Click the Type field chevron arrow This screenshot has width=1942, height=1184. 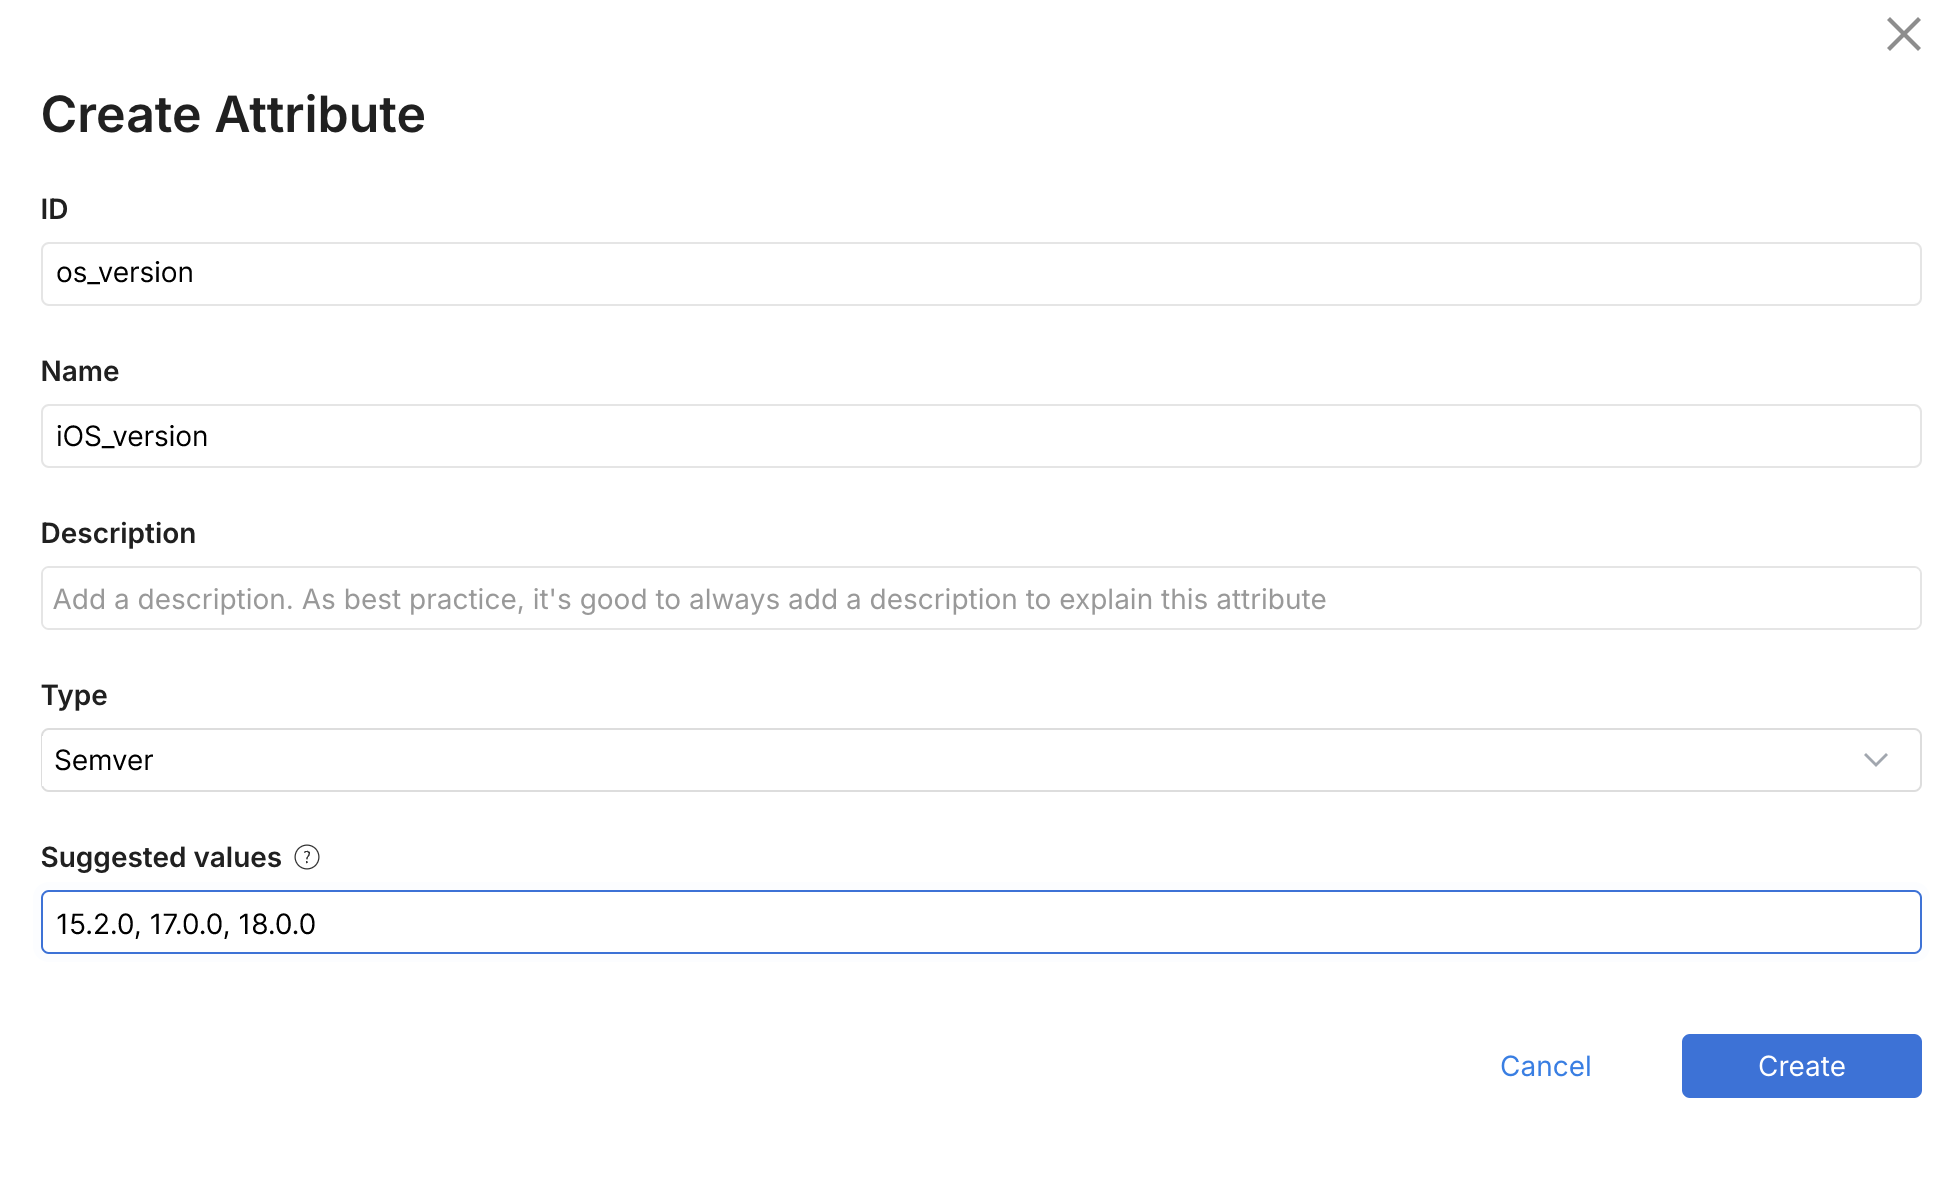click(x=1875, y=760)
